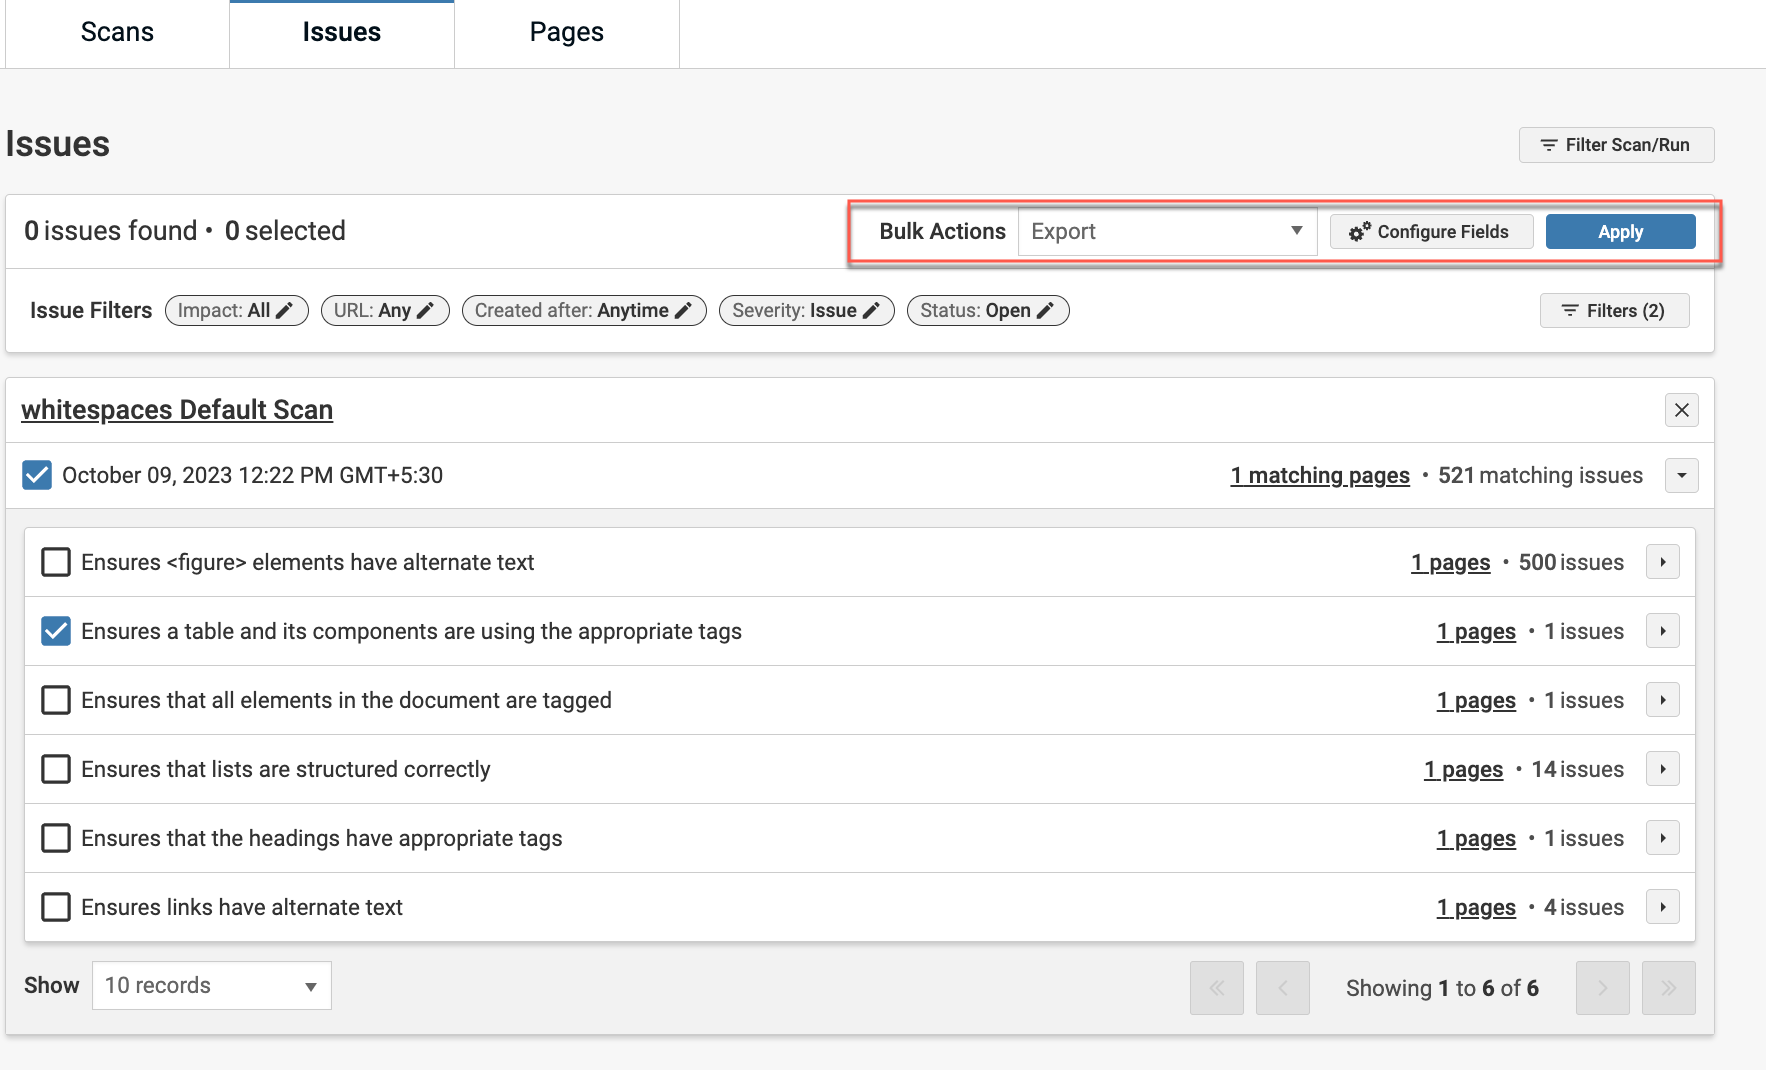This screenshot has width=1766, height=1070.
Task: Open the Filter Scan/Run options
Action: [1616, 145]
